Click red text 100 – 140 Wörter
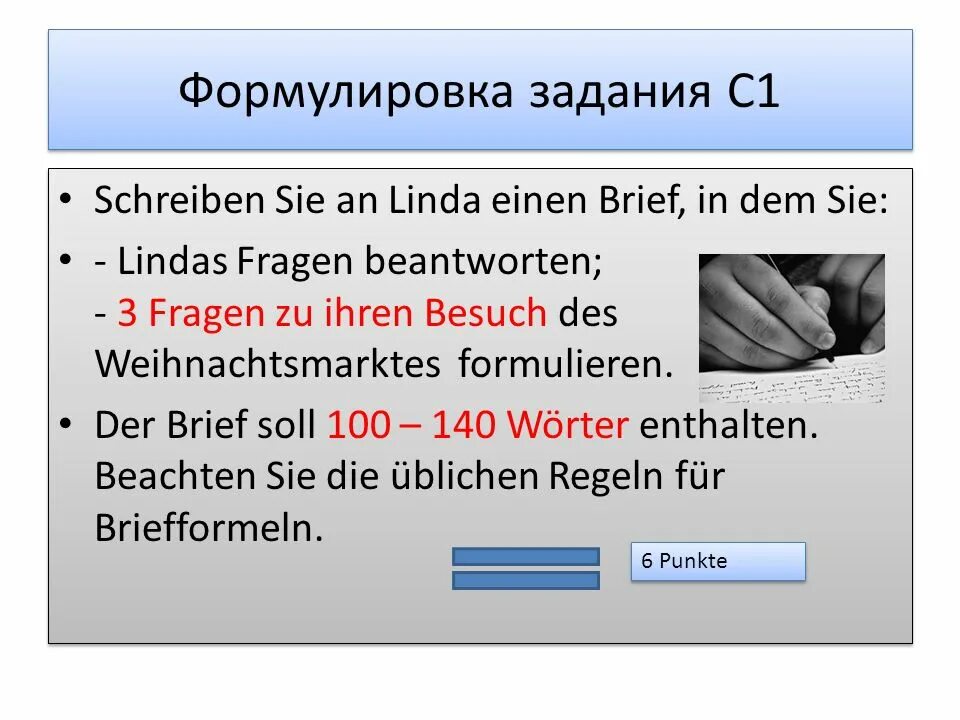The image size is (960, 720). (x=478, y=424)
